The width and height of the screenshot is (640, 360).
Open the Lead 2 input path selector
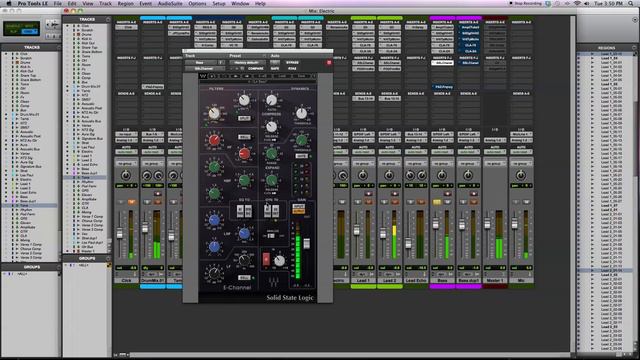tap(389, 134)
